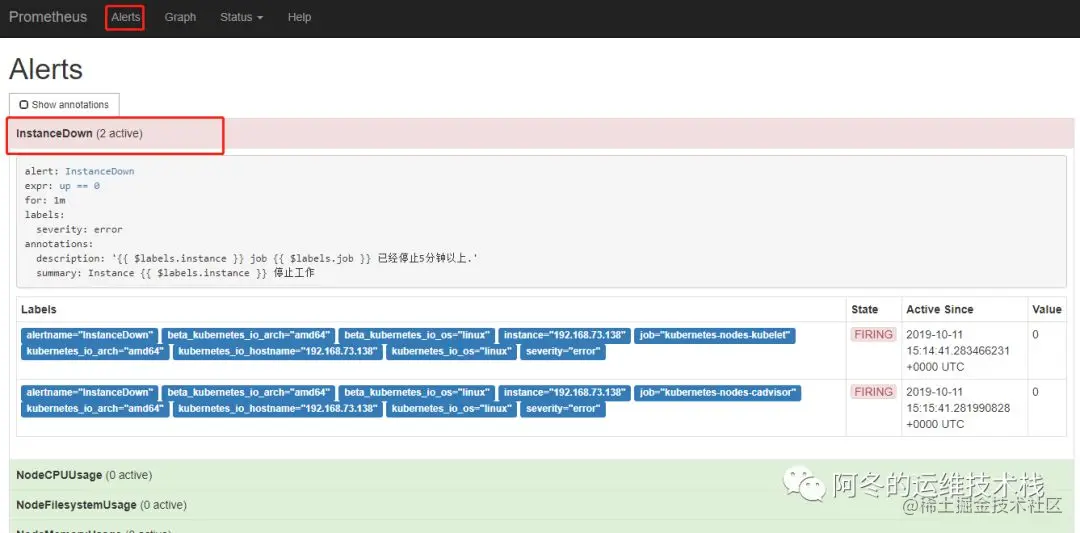Select alertname label in cadvisor alert row
Image resolution: width=1080 pixels, height=533 pixels.
[x=90, y=393]
